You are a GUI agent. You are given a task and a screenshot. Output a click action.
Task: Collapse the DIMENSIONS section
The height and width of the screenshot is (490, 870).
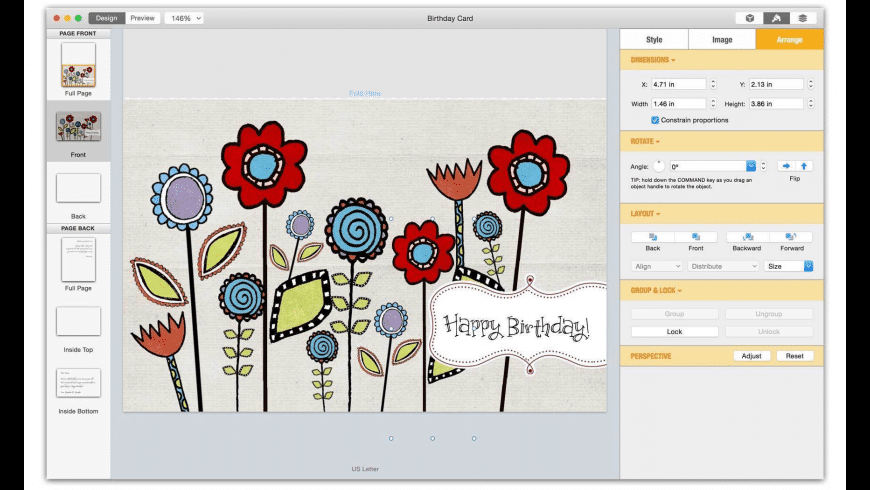[652, 60]
